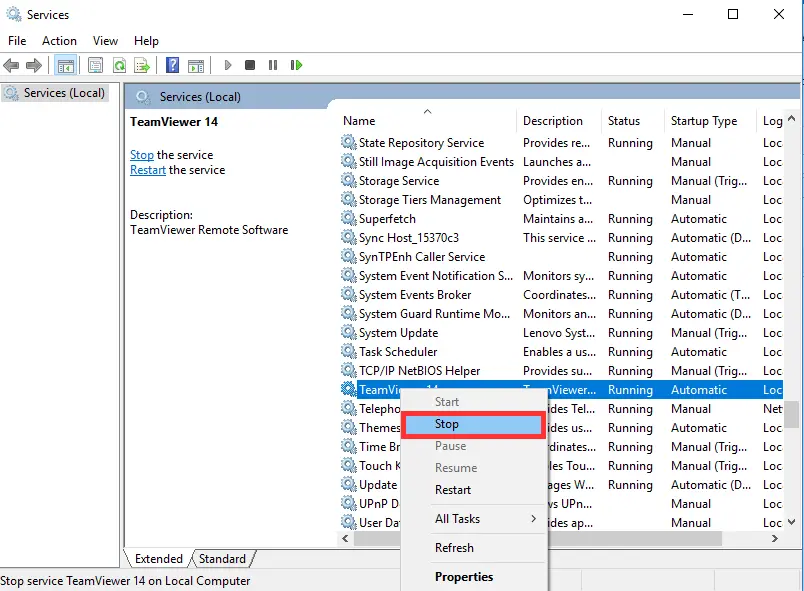Viewport: 804px width, 591px height.
Task: Sort by the Name column header
Action: coord(428,121)
